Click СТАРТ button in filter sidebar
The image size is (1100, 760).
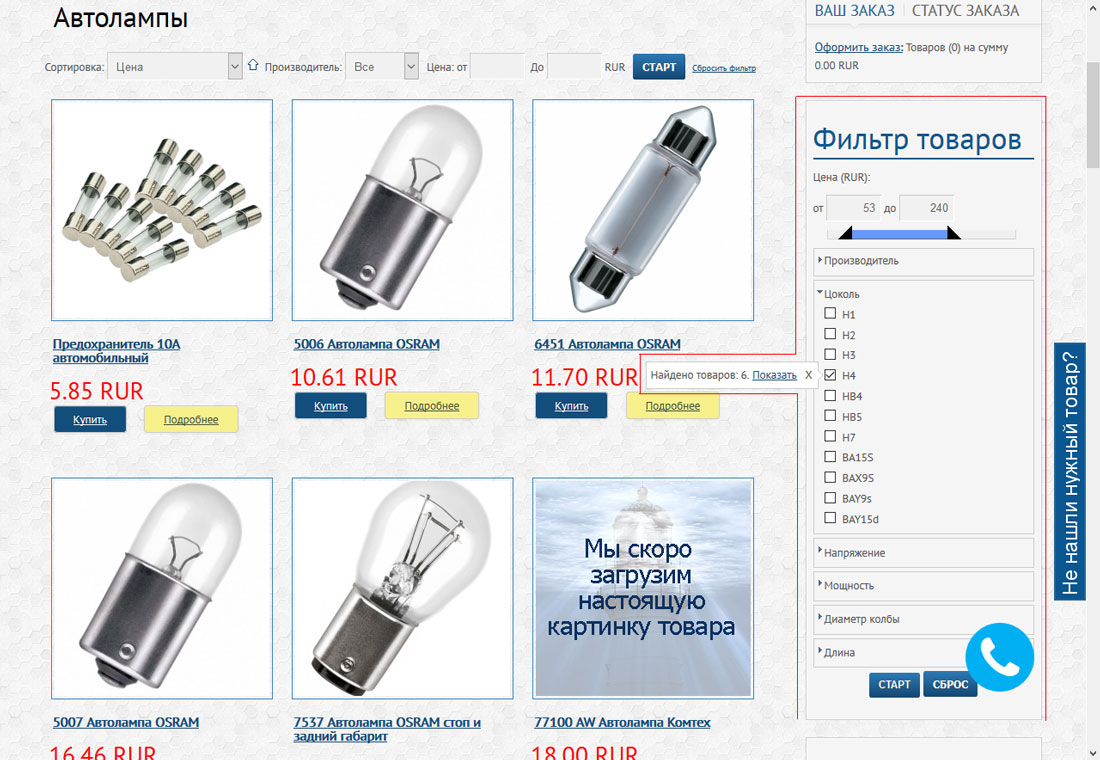(894, 684)
